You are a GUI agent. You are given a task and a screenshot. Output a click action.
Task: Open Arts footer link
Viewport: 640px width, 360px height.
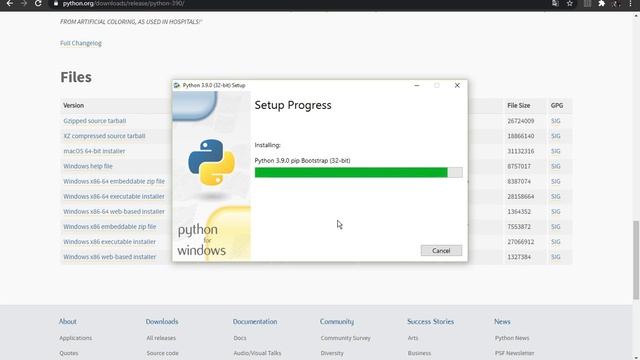tap(413, 338)
